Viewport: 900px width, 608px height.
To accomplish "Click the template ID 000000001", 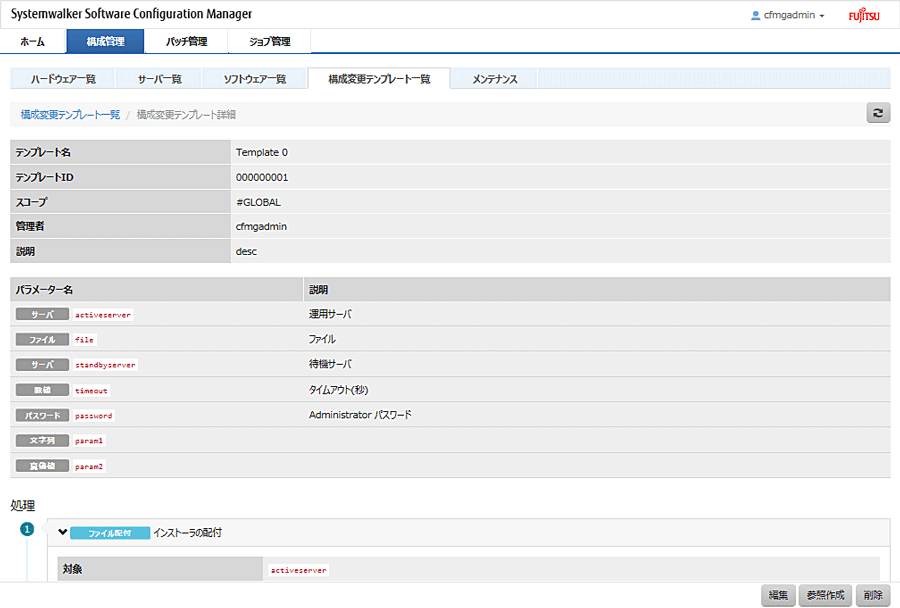I will (x=262, y=177).
